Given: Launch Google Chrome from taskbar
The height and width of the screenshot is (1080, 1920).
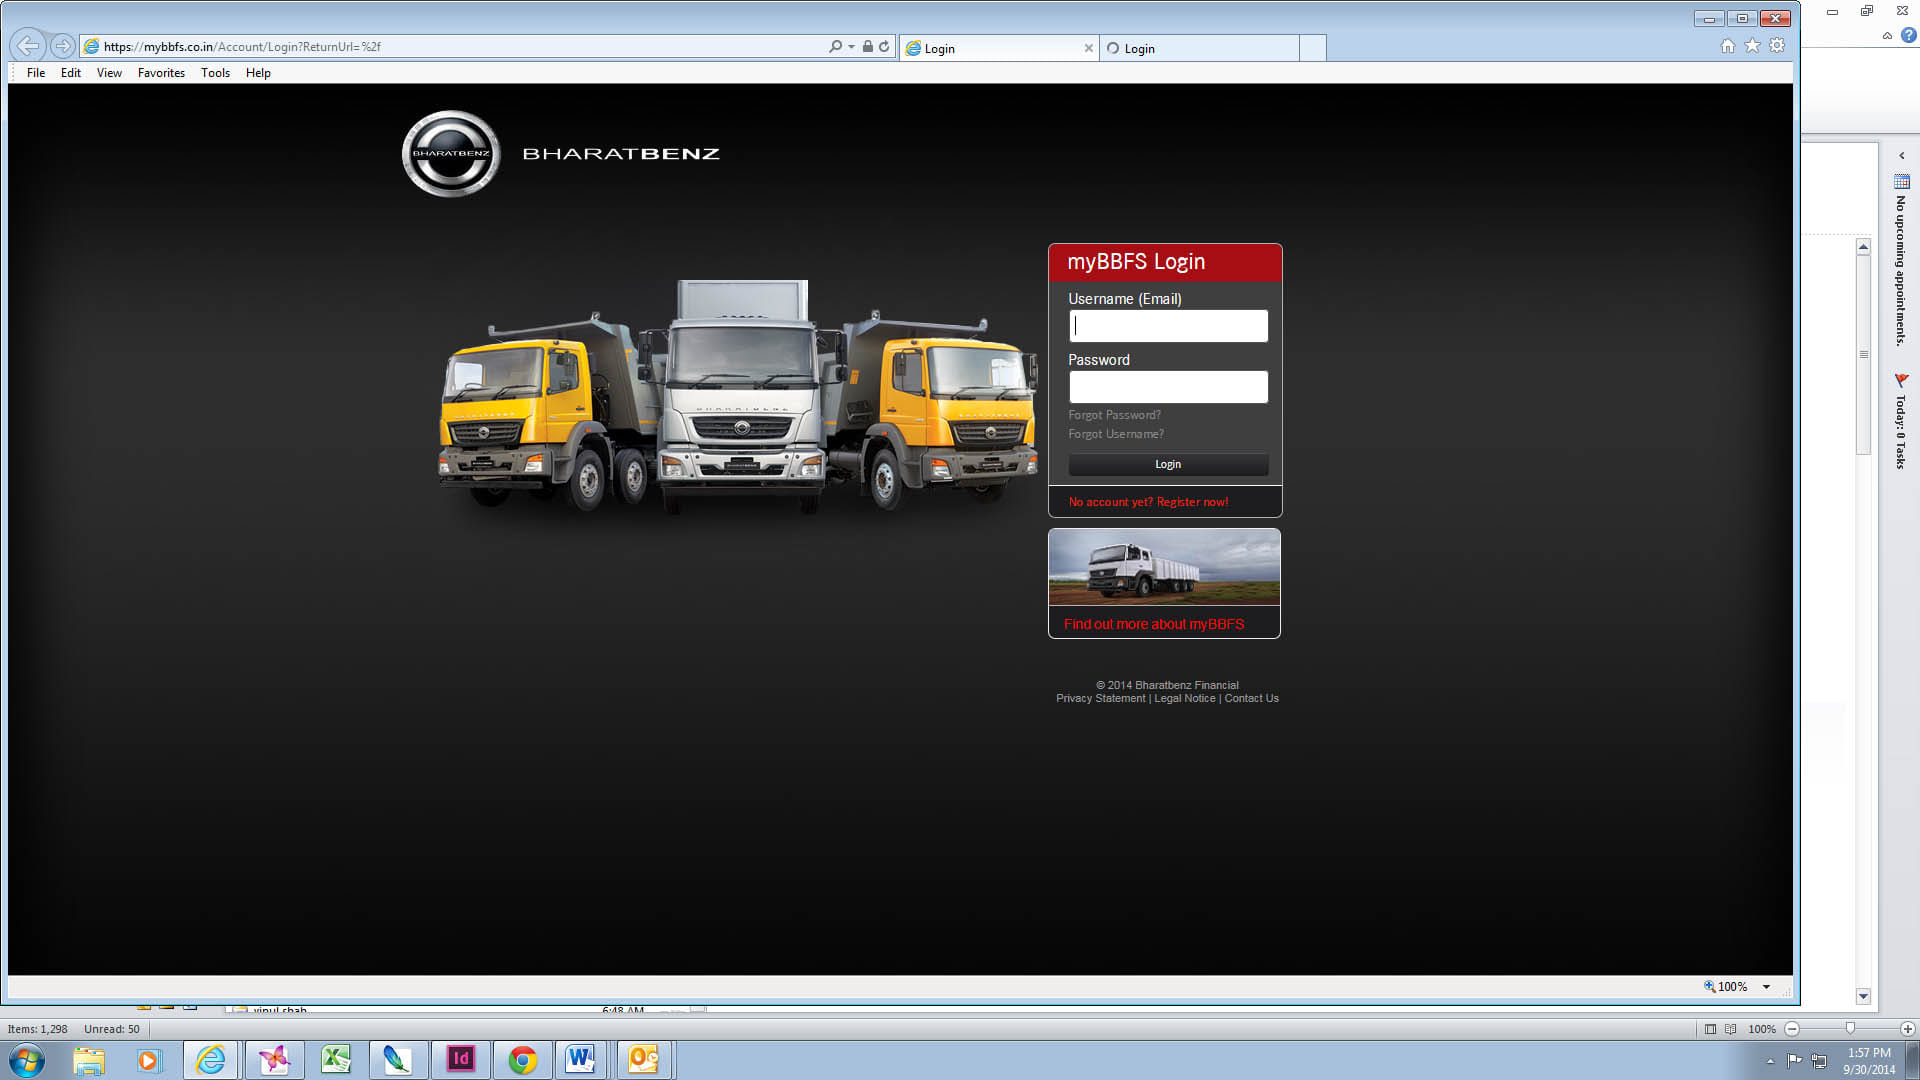Looking at the screenshot, I should coord(522,1060).
